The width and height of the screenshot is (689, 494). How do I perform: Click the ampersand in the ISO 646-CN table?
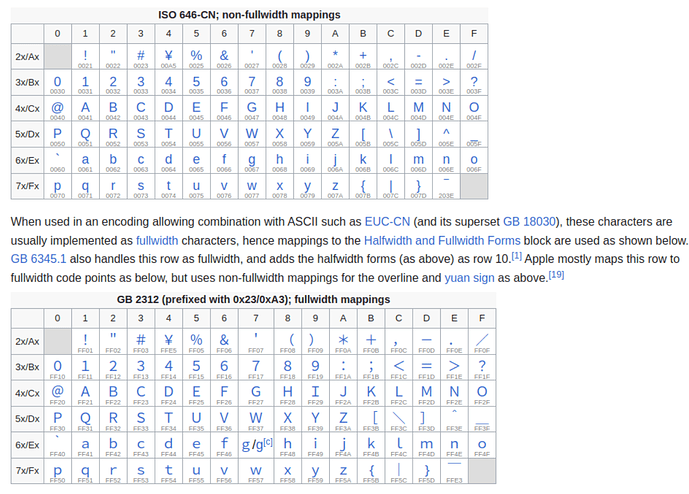click(x=224, y=54)
